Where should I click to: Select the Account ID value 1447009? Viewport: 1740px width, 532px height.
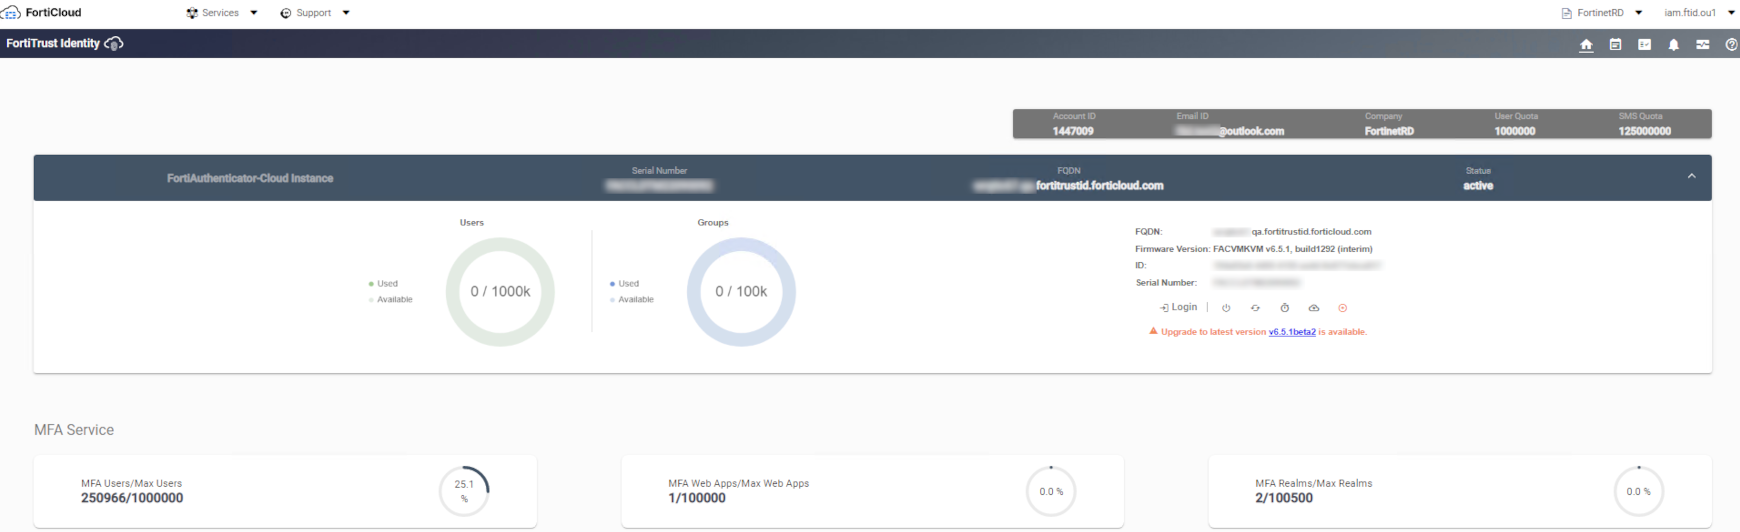point(1073,131)
